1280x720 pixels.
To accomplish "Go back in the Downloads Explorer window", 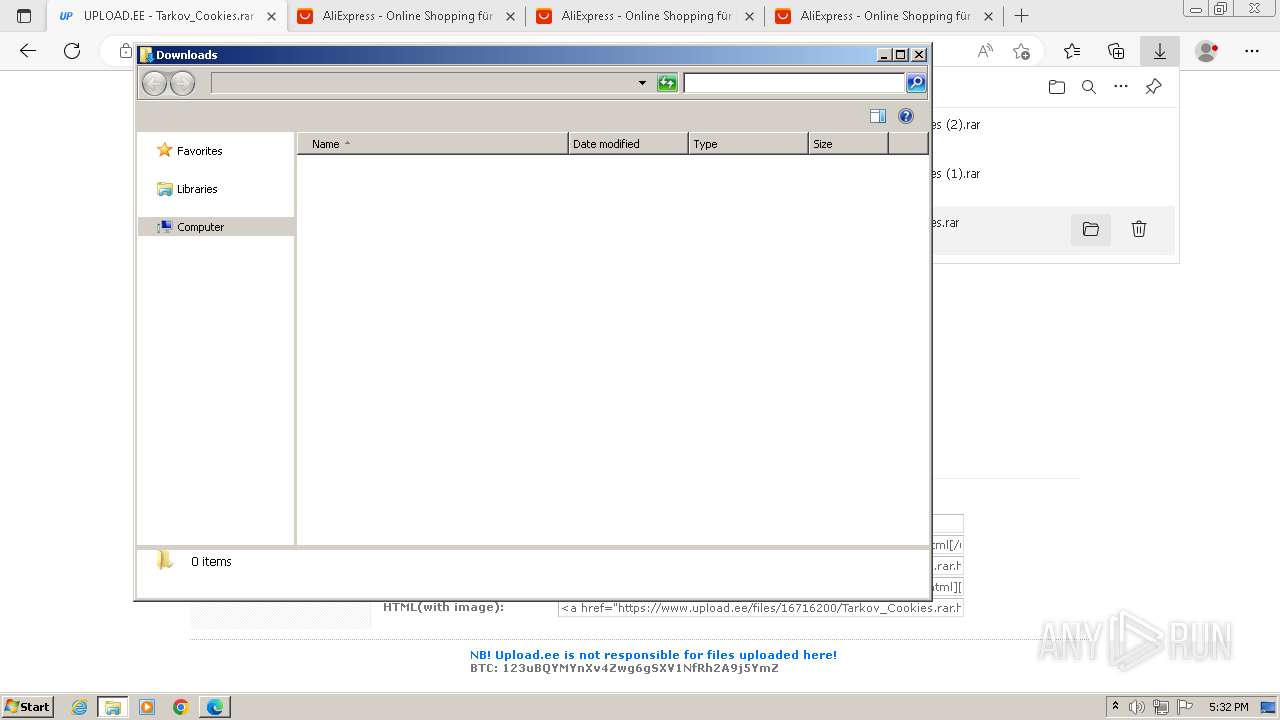I will [154, 83].
